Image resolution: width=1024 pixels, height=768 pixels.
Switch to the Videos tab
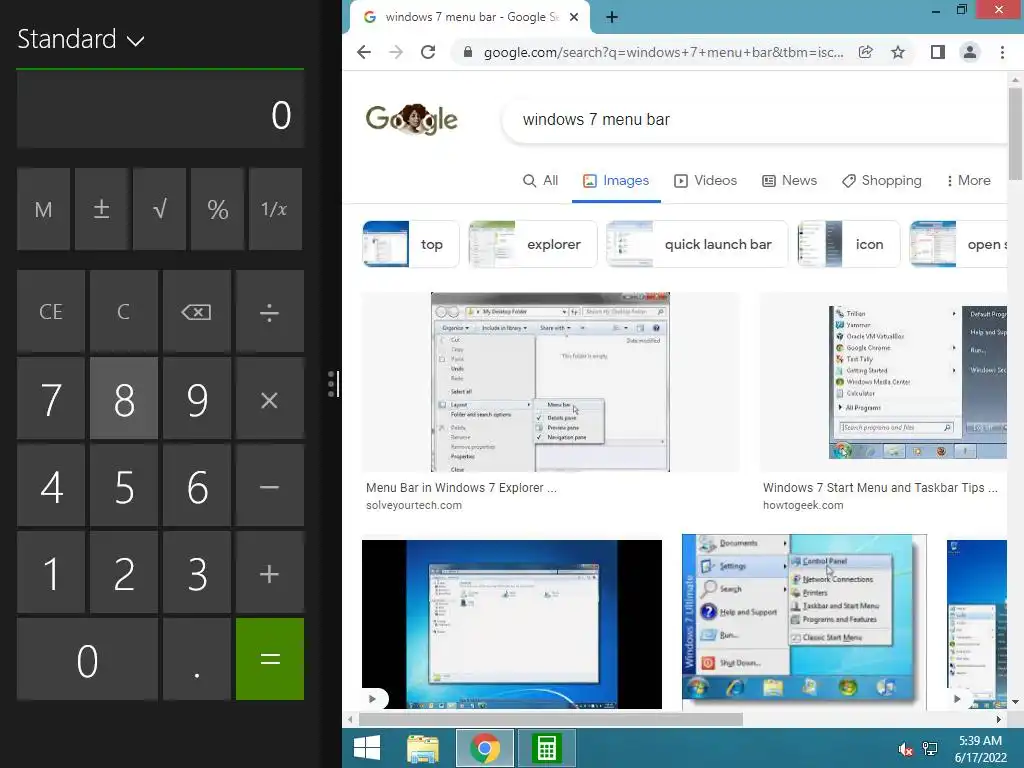[x=705, y=181]
